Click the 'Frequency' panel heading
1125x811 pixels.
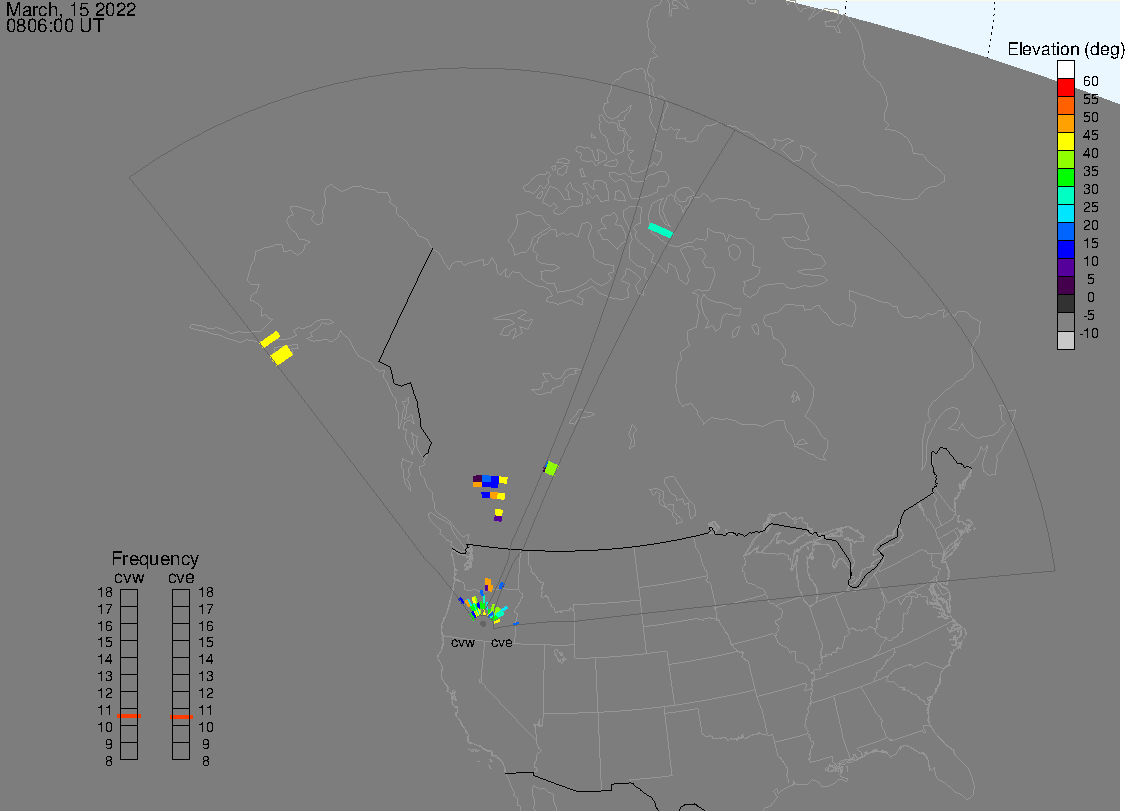click(155, 558)
